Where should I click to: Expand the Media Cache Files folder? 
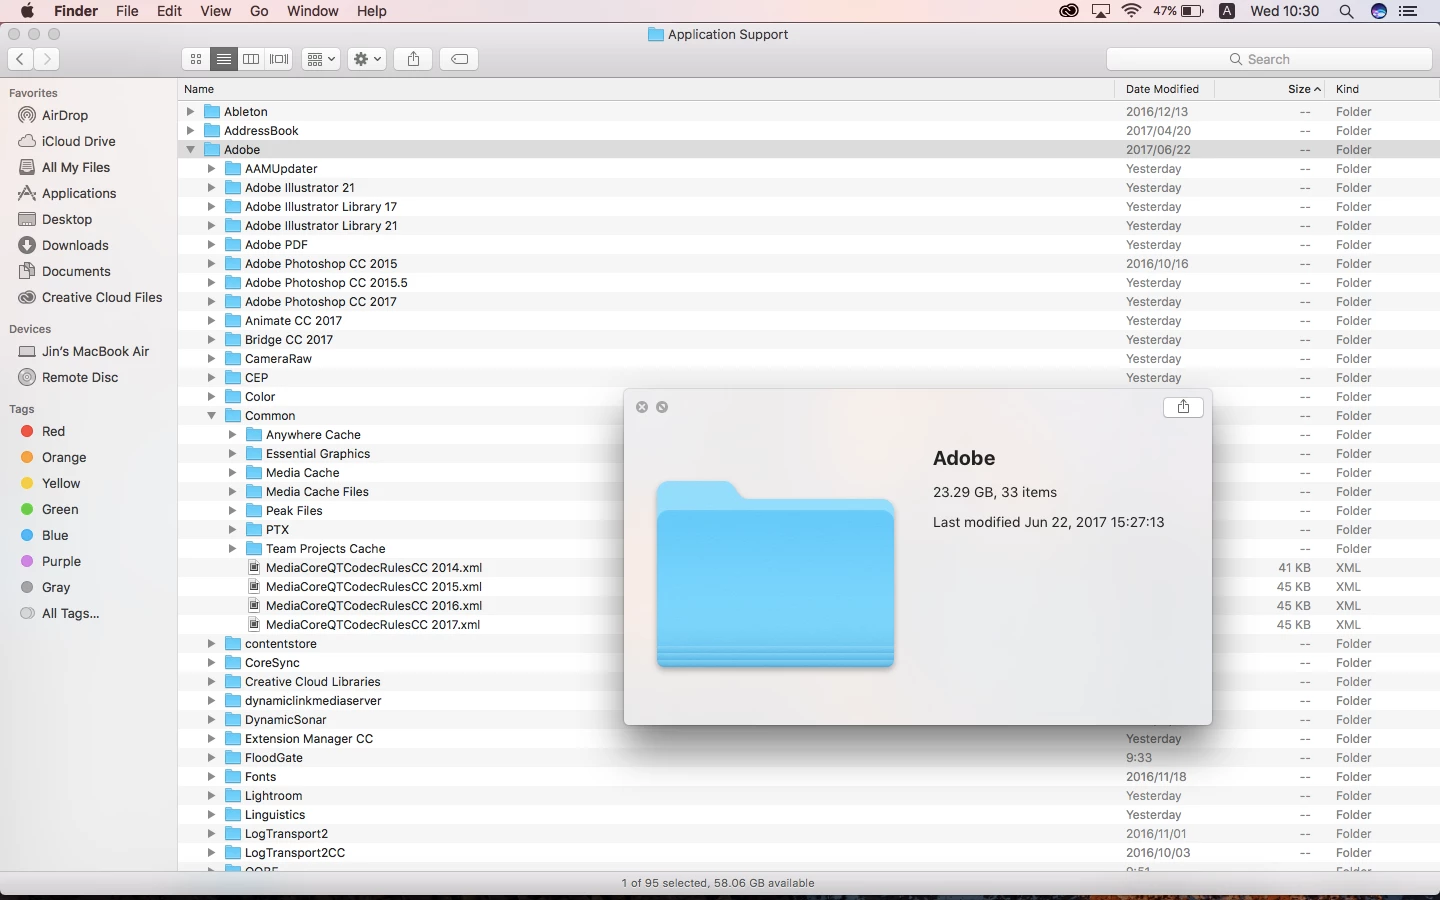[x=232, y=492]
